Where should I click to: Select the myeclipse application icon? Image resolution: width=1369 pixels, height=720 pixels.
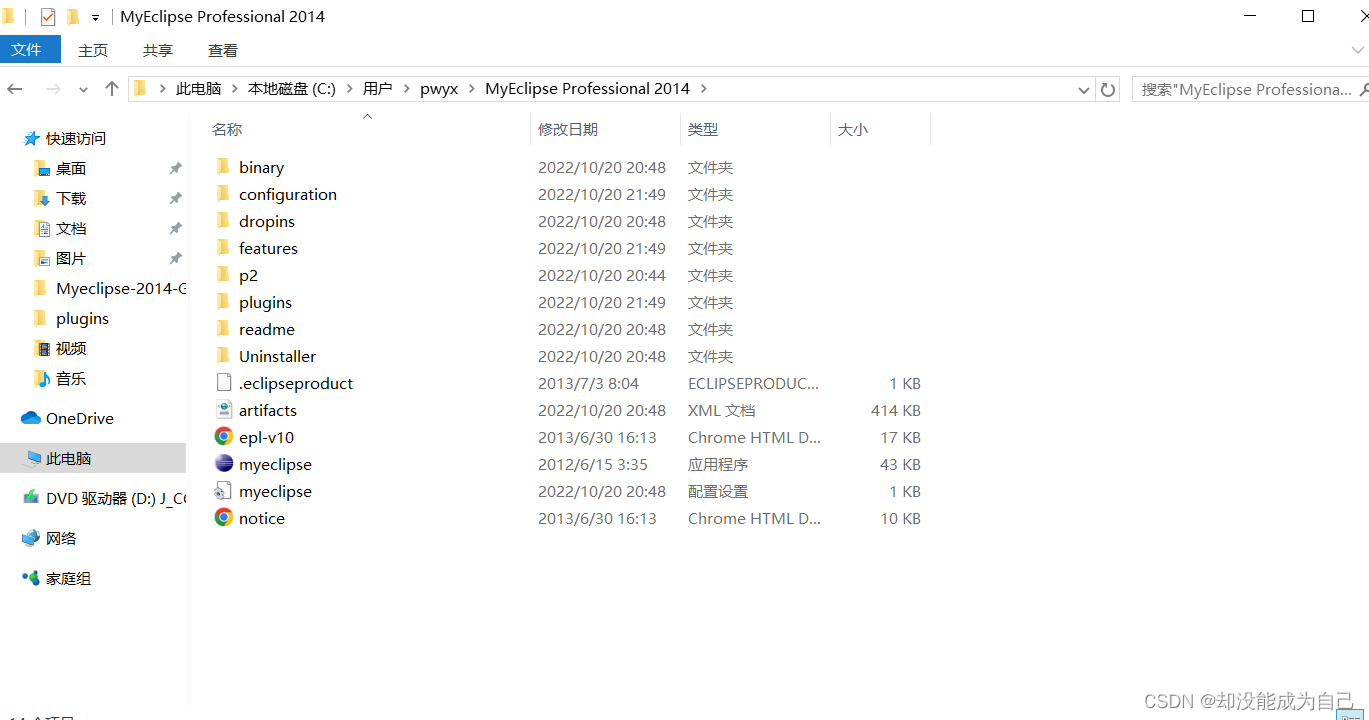[224, 464]
